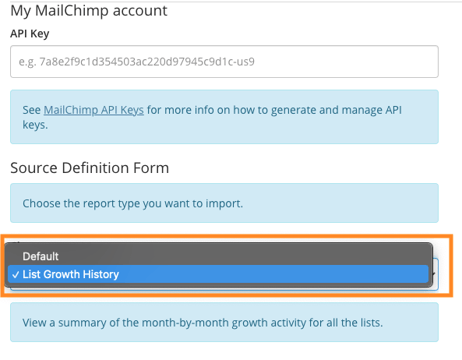Click the 'My MailChimp account' heading
Viewport: 462px width, 360px height.
(x=89, y=11)
